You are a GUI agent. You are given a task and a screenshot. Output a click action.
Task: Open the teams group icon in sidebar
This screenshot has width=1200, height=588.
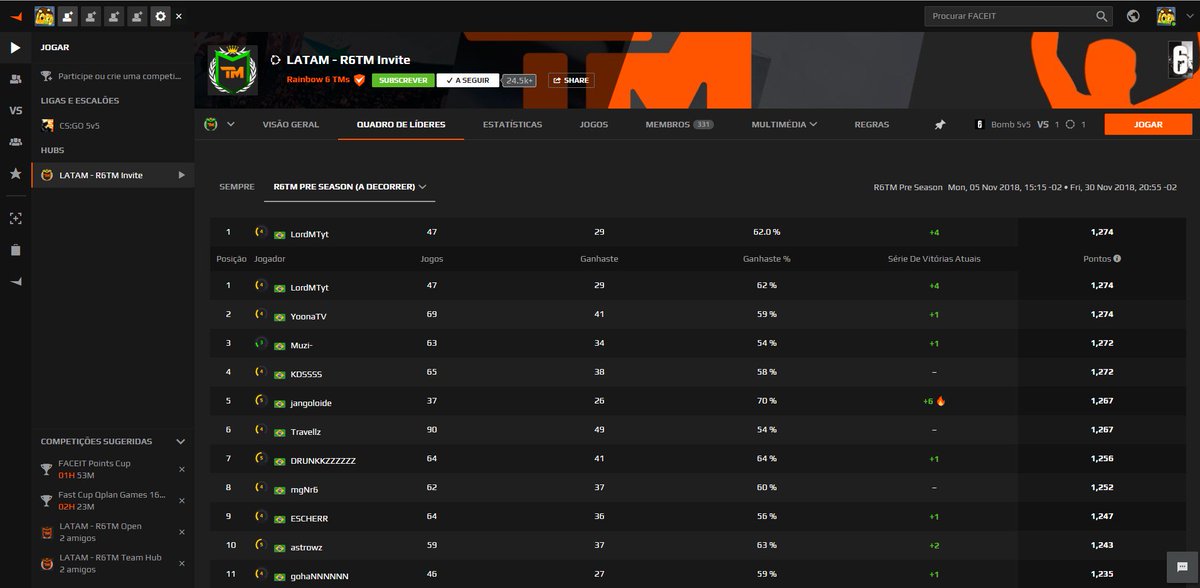coord(15,142)
